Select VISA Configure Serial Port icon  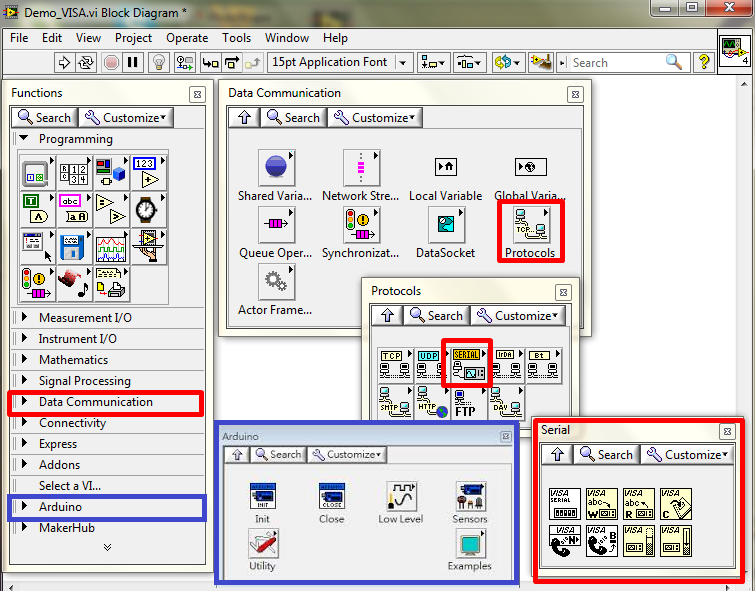564,504
